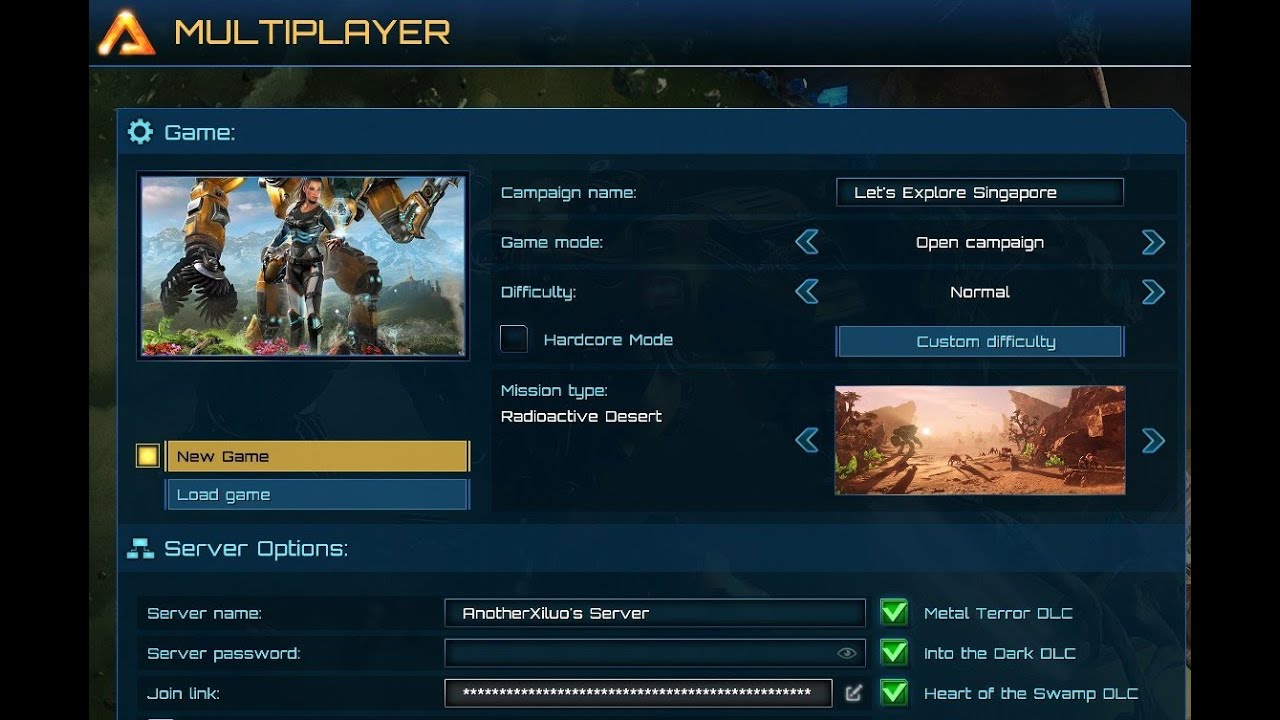Viewport: 1280px width, 720px height.
Task: Click the Open campaign mode value
Action: 980,242
